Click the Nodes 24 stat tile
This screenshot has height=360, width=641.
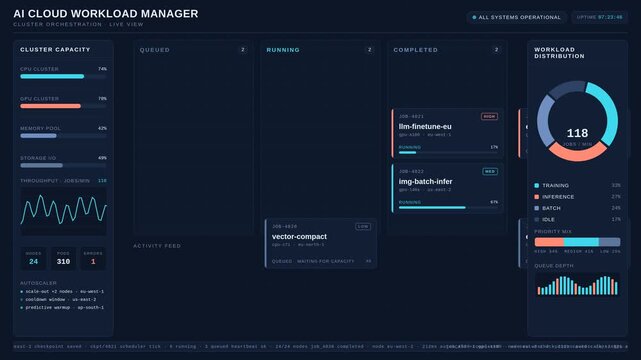pyautogui.click(x=34, y=258)
